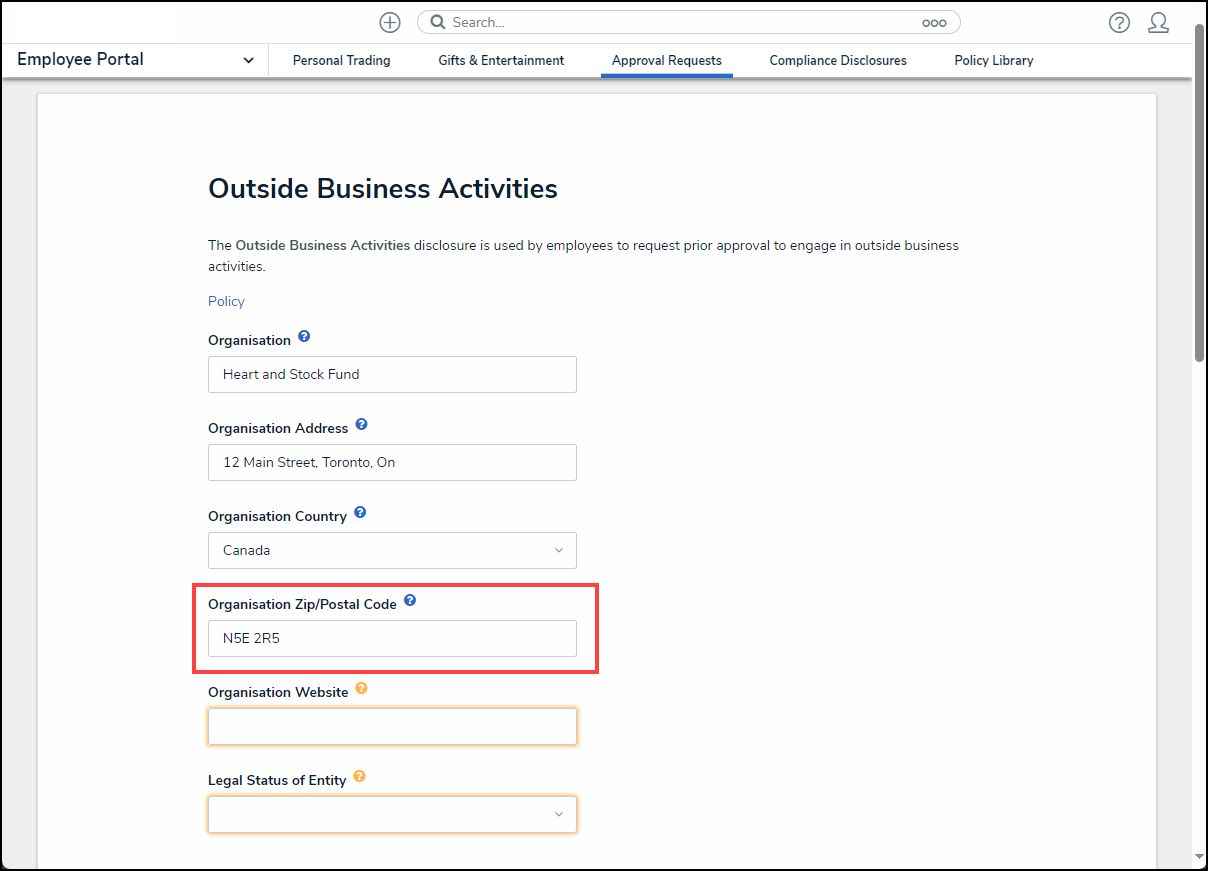Show help for Legal Status of Entity
1208x871 pixels.
point(359,777)
